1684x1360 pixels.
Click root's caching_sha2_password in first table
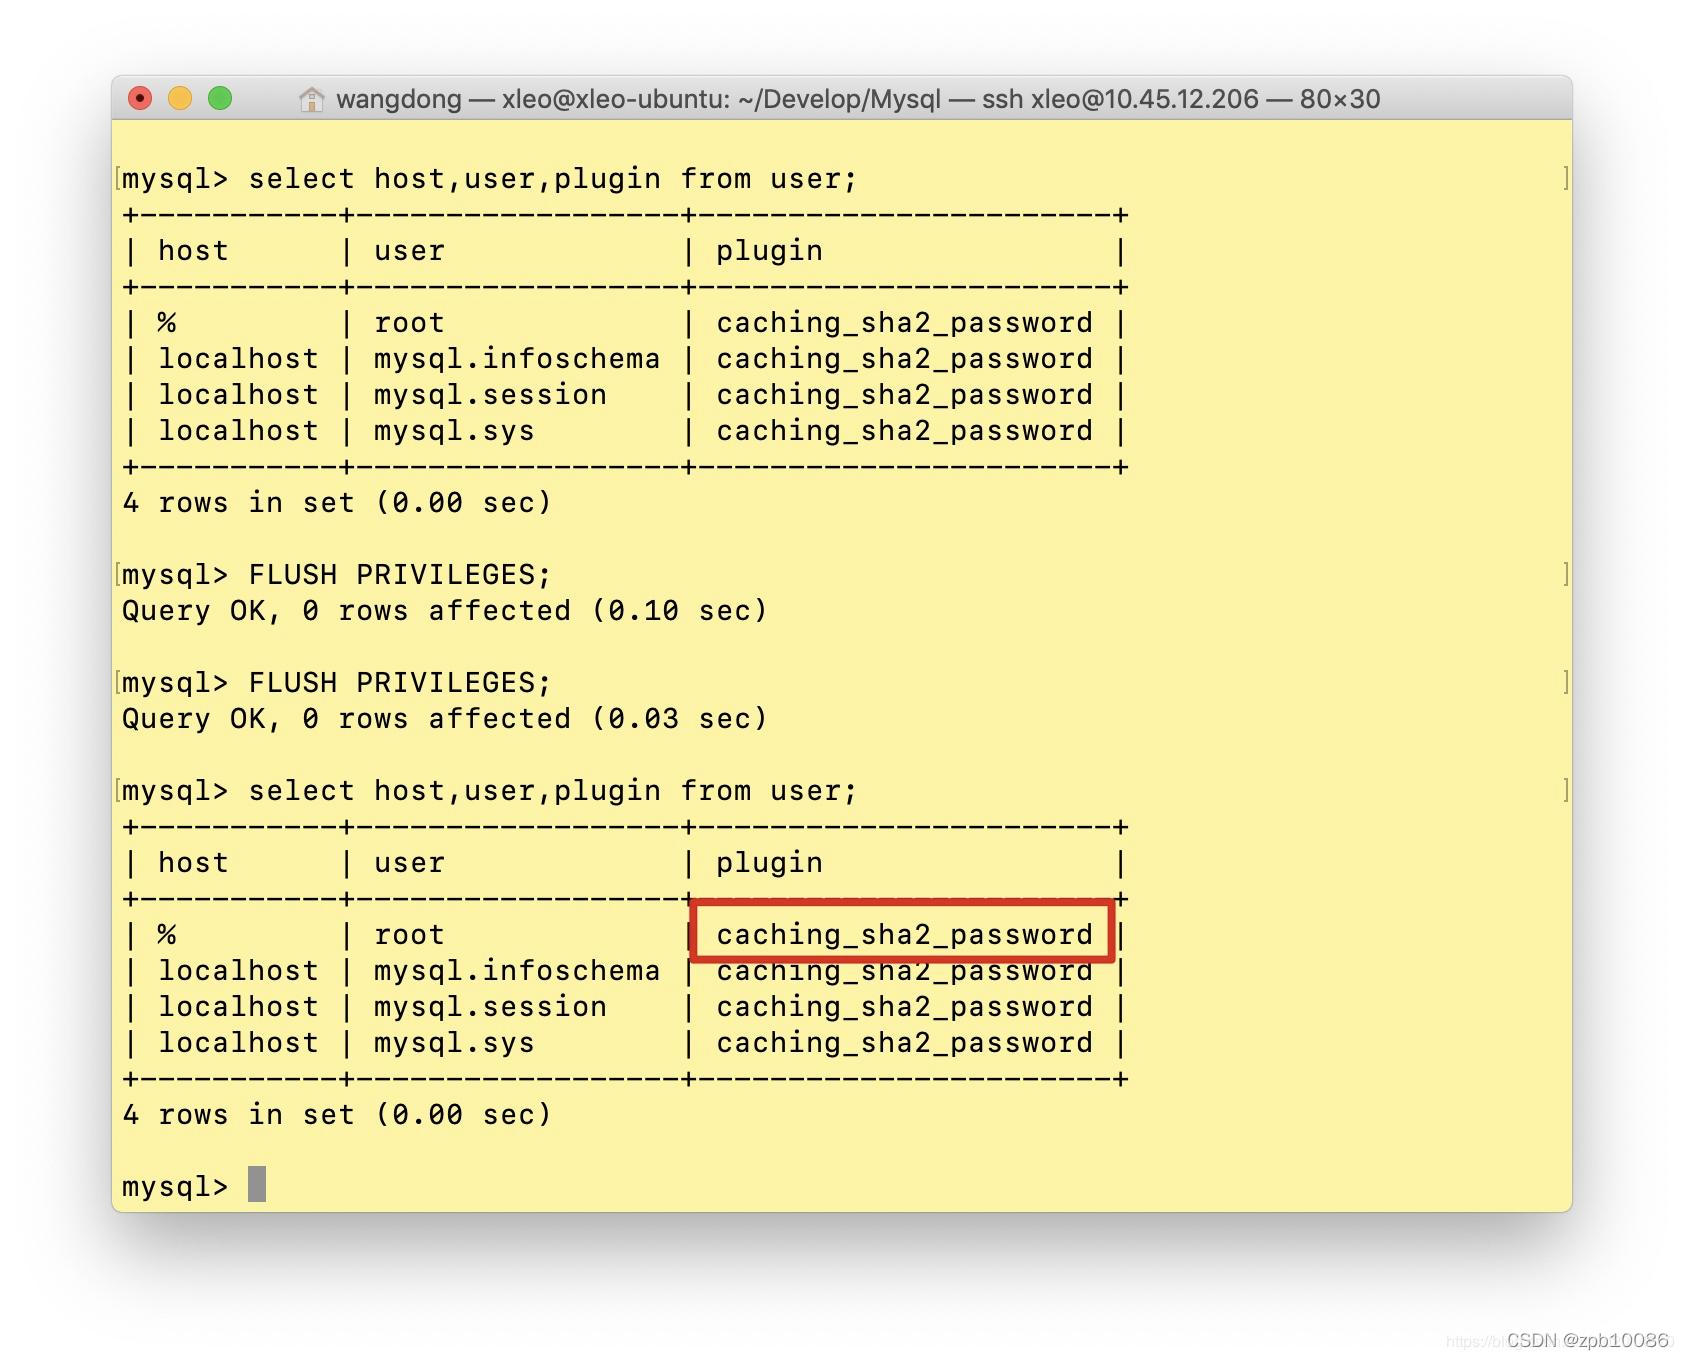click(904, 323)
